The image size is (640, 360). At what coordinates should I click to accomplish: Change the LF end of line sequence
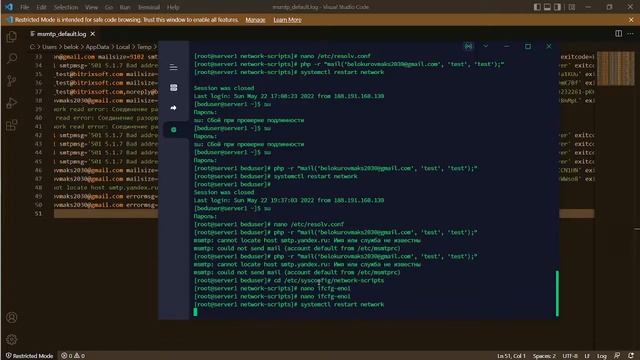click(587, 356)
